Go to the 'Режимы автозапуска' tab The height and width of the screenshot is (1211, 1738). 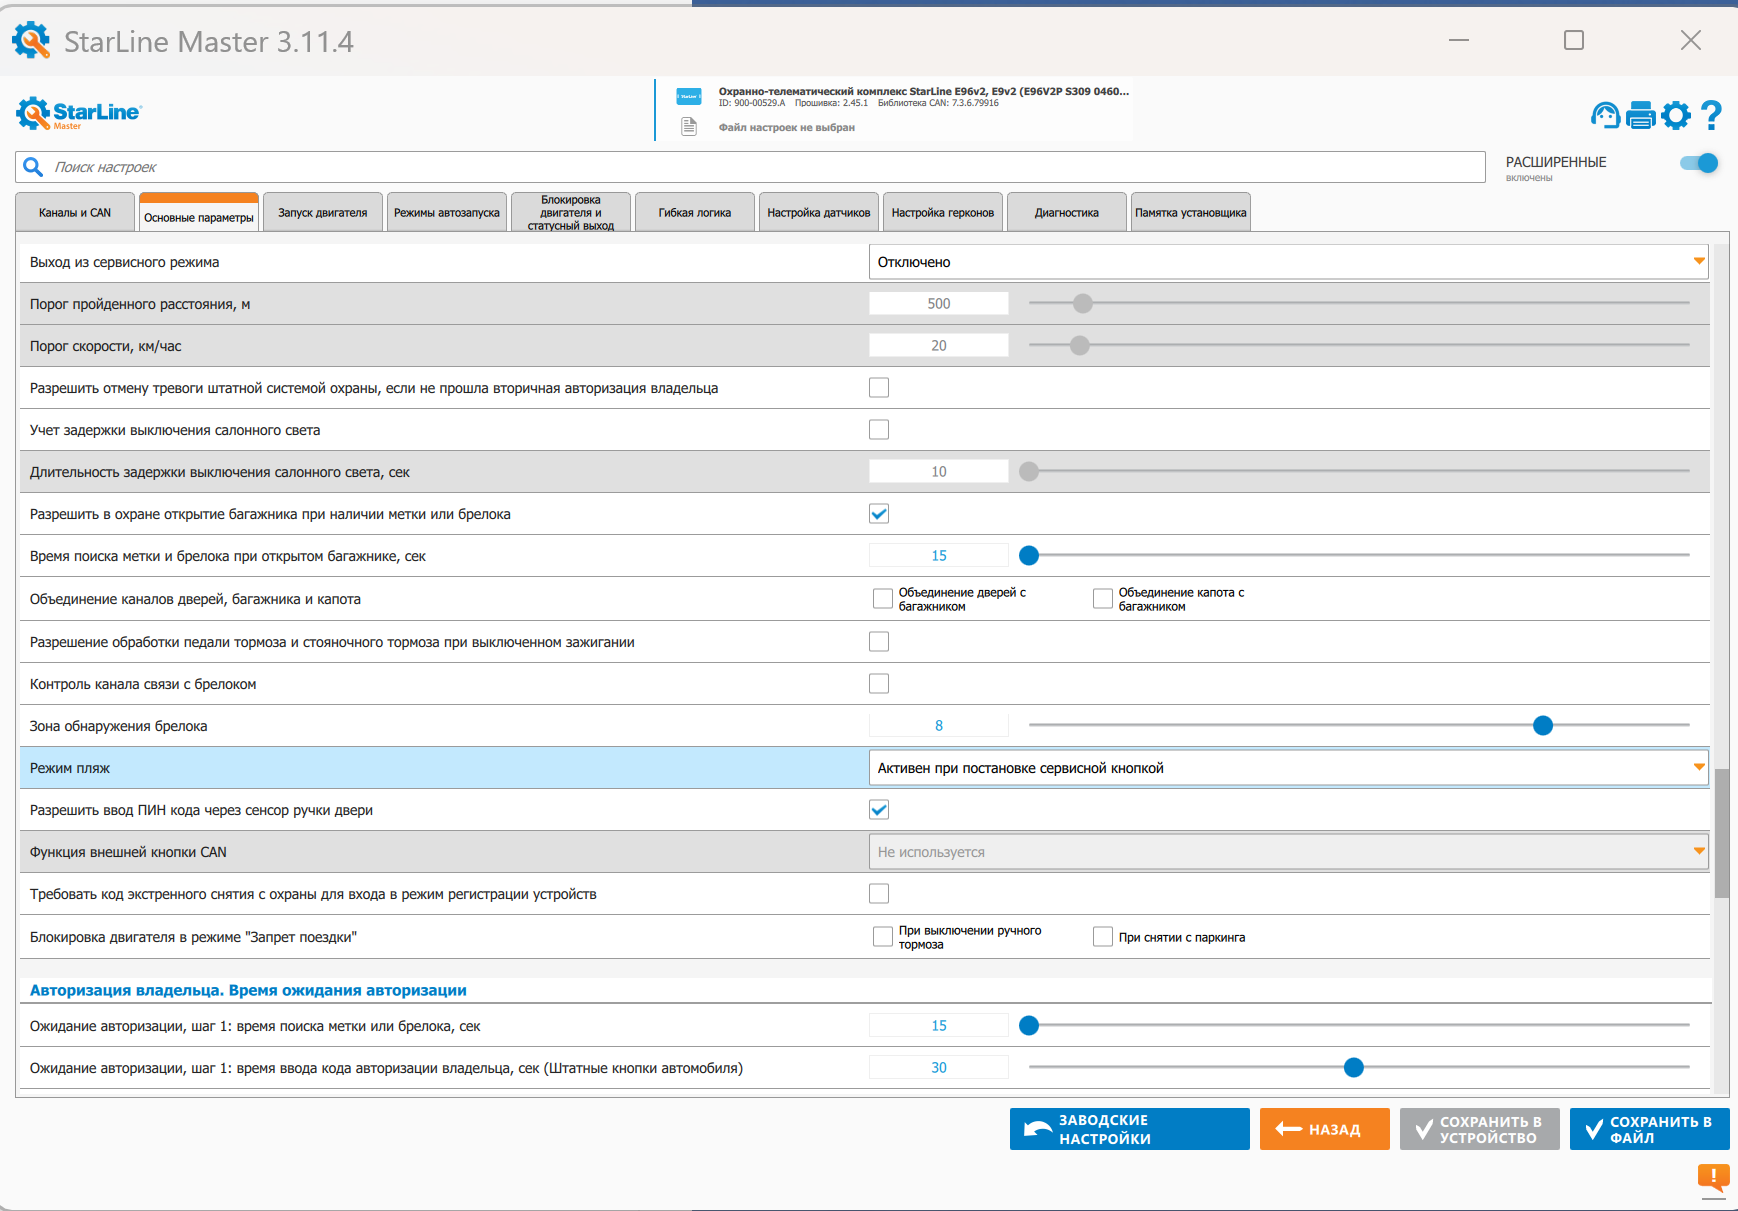click(447, 212)
